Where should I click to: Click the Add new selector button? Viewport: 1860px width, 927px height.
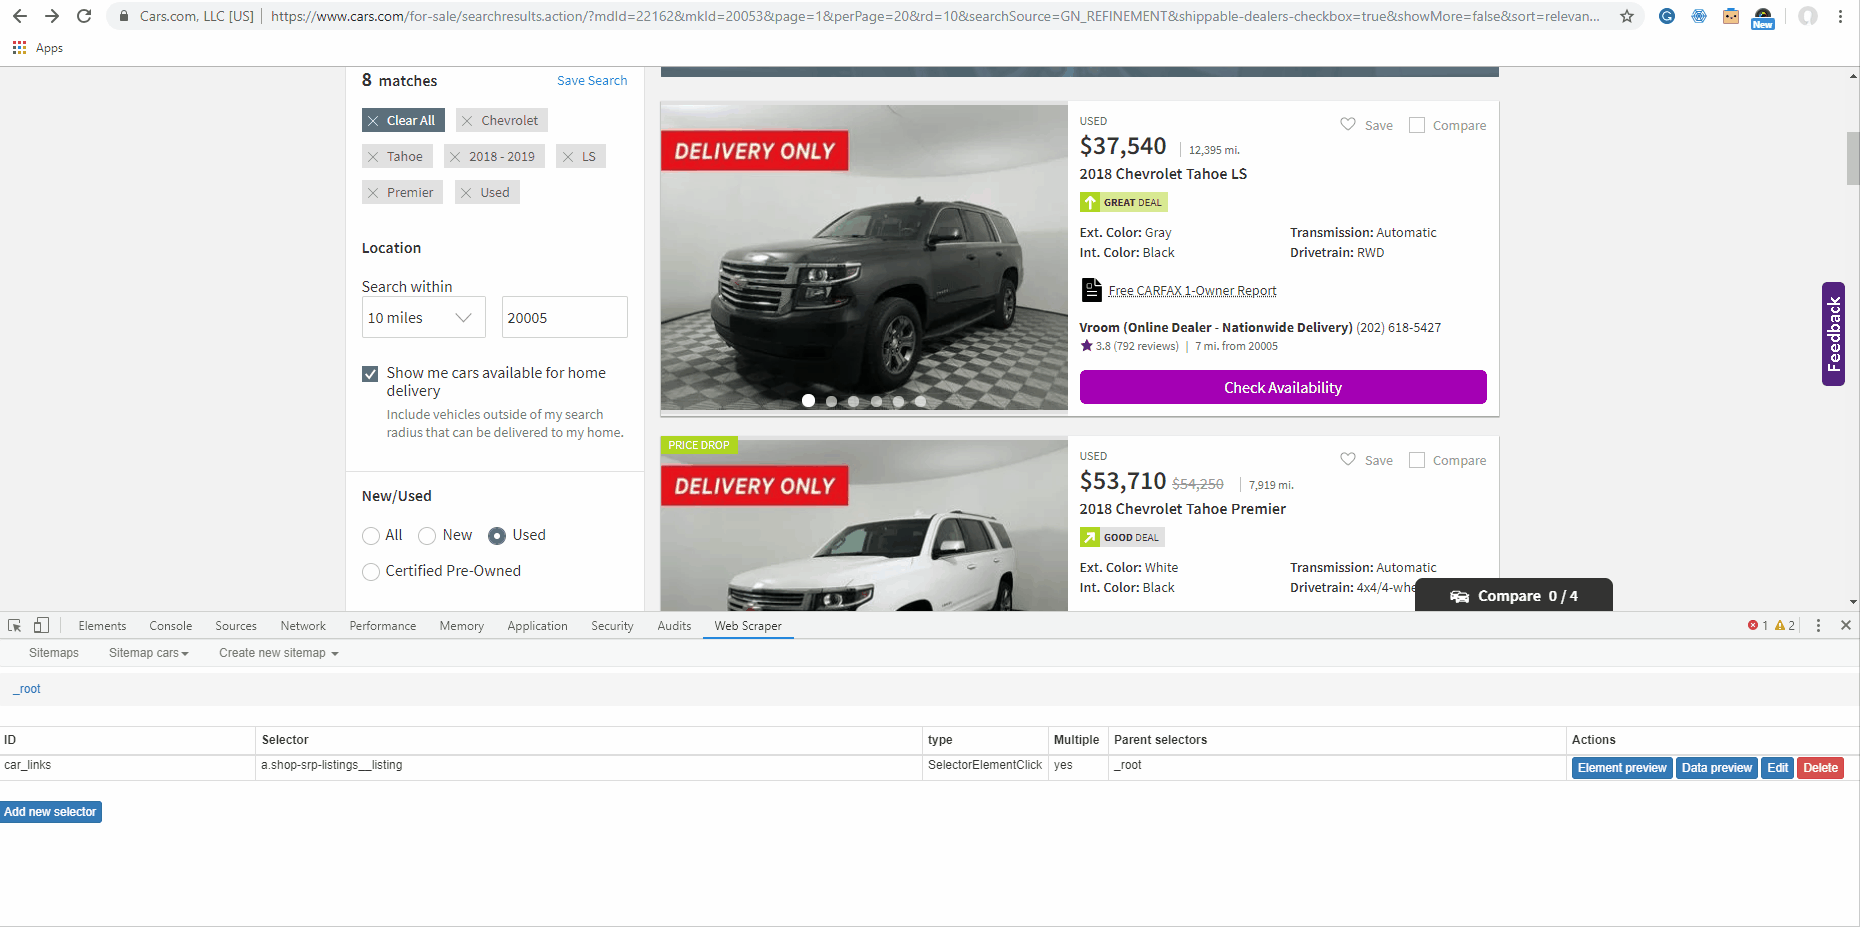[51, 812]
